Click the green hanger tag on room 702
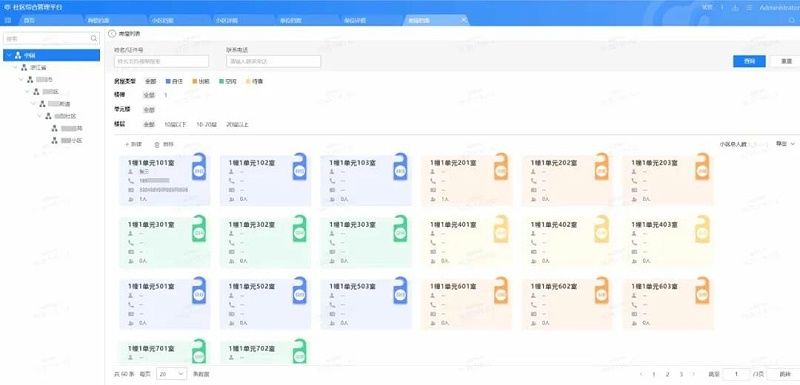Viewport: 800px width, 385px height. (x=300, y=352)
